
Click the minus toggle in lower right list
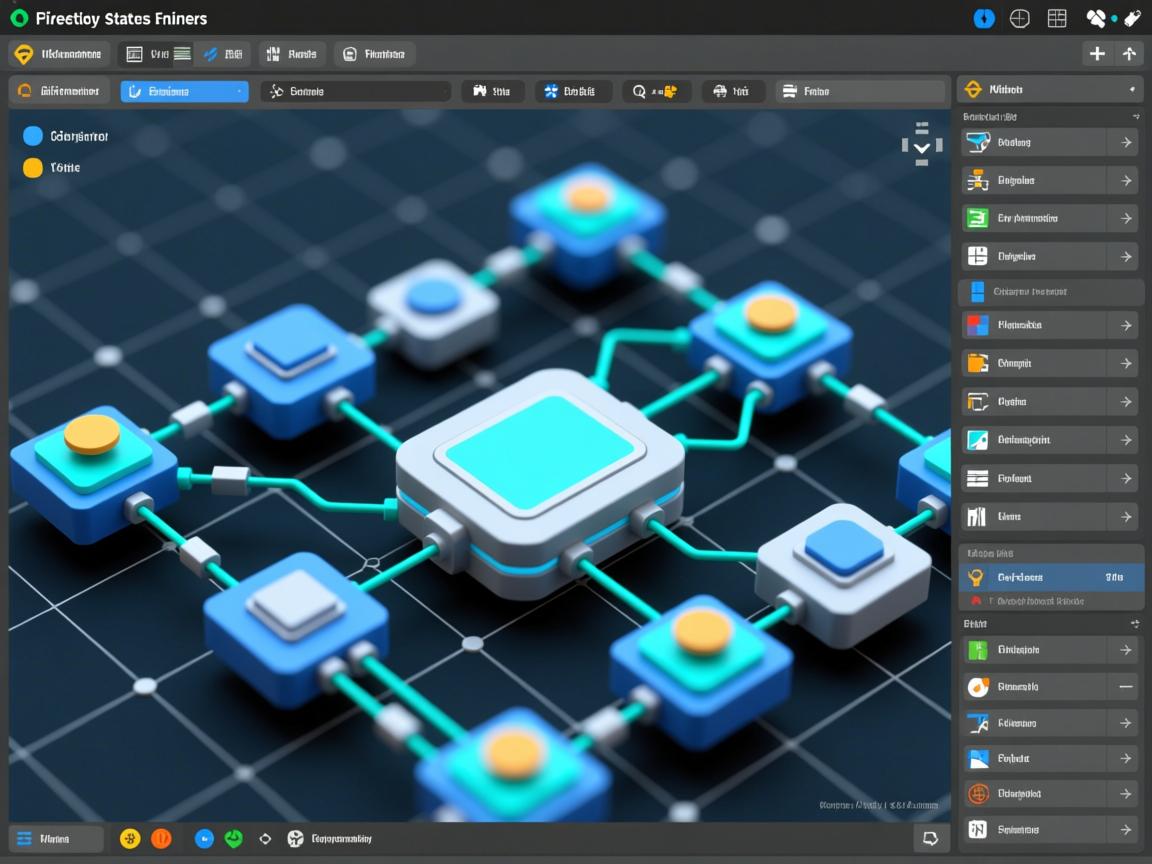(x=1126, y=687)
